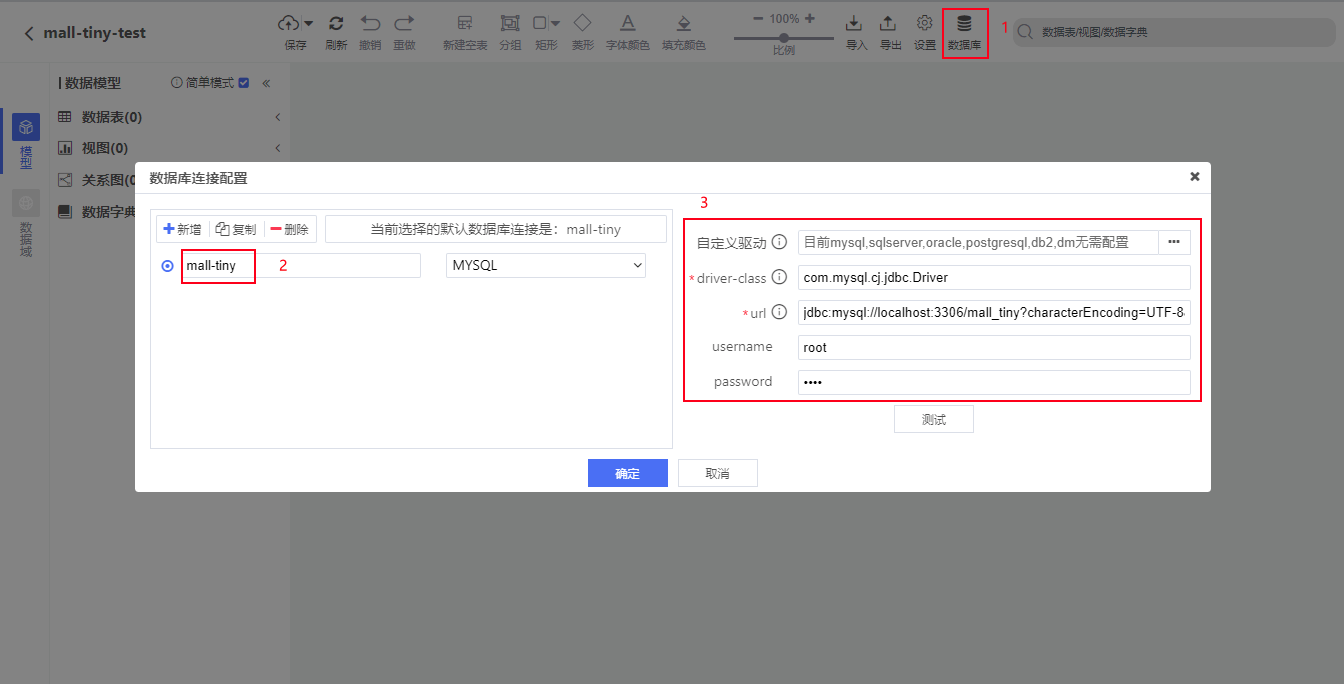Viewport: 1344px width, 684px height.
Task: Expand the Views 视图(0) arrow
Action: pos(277,148)
